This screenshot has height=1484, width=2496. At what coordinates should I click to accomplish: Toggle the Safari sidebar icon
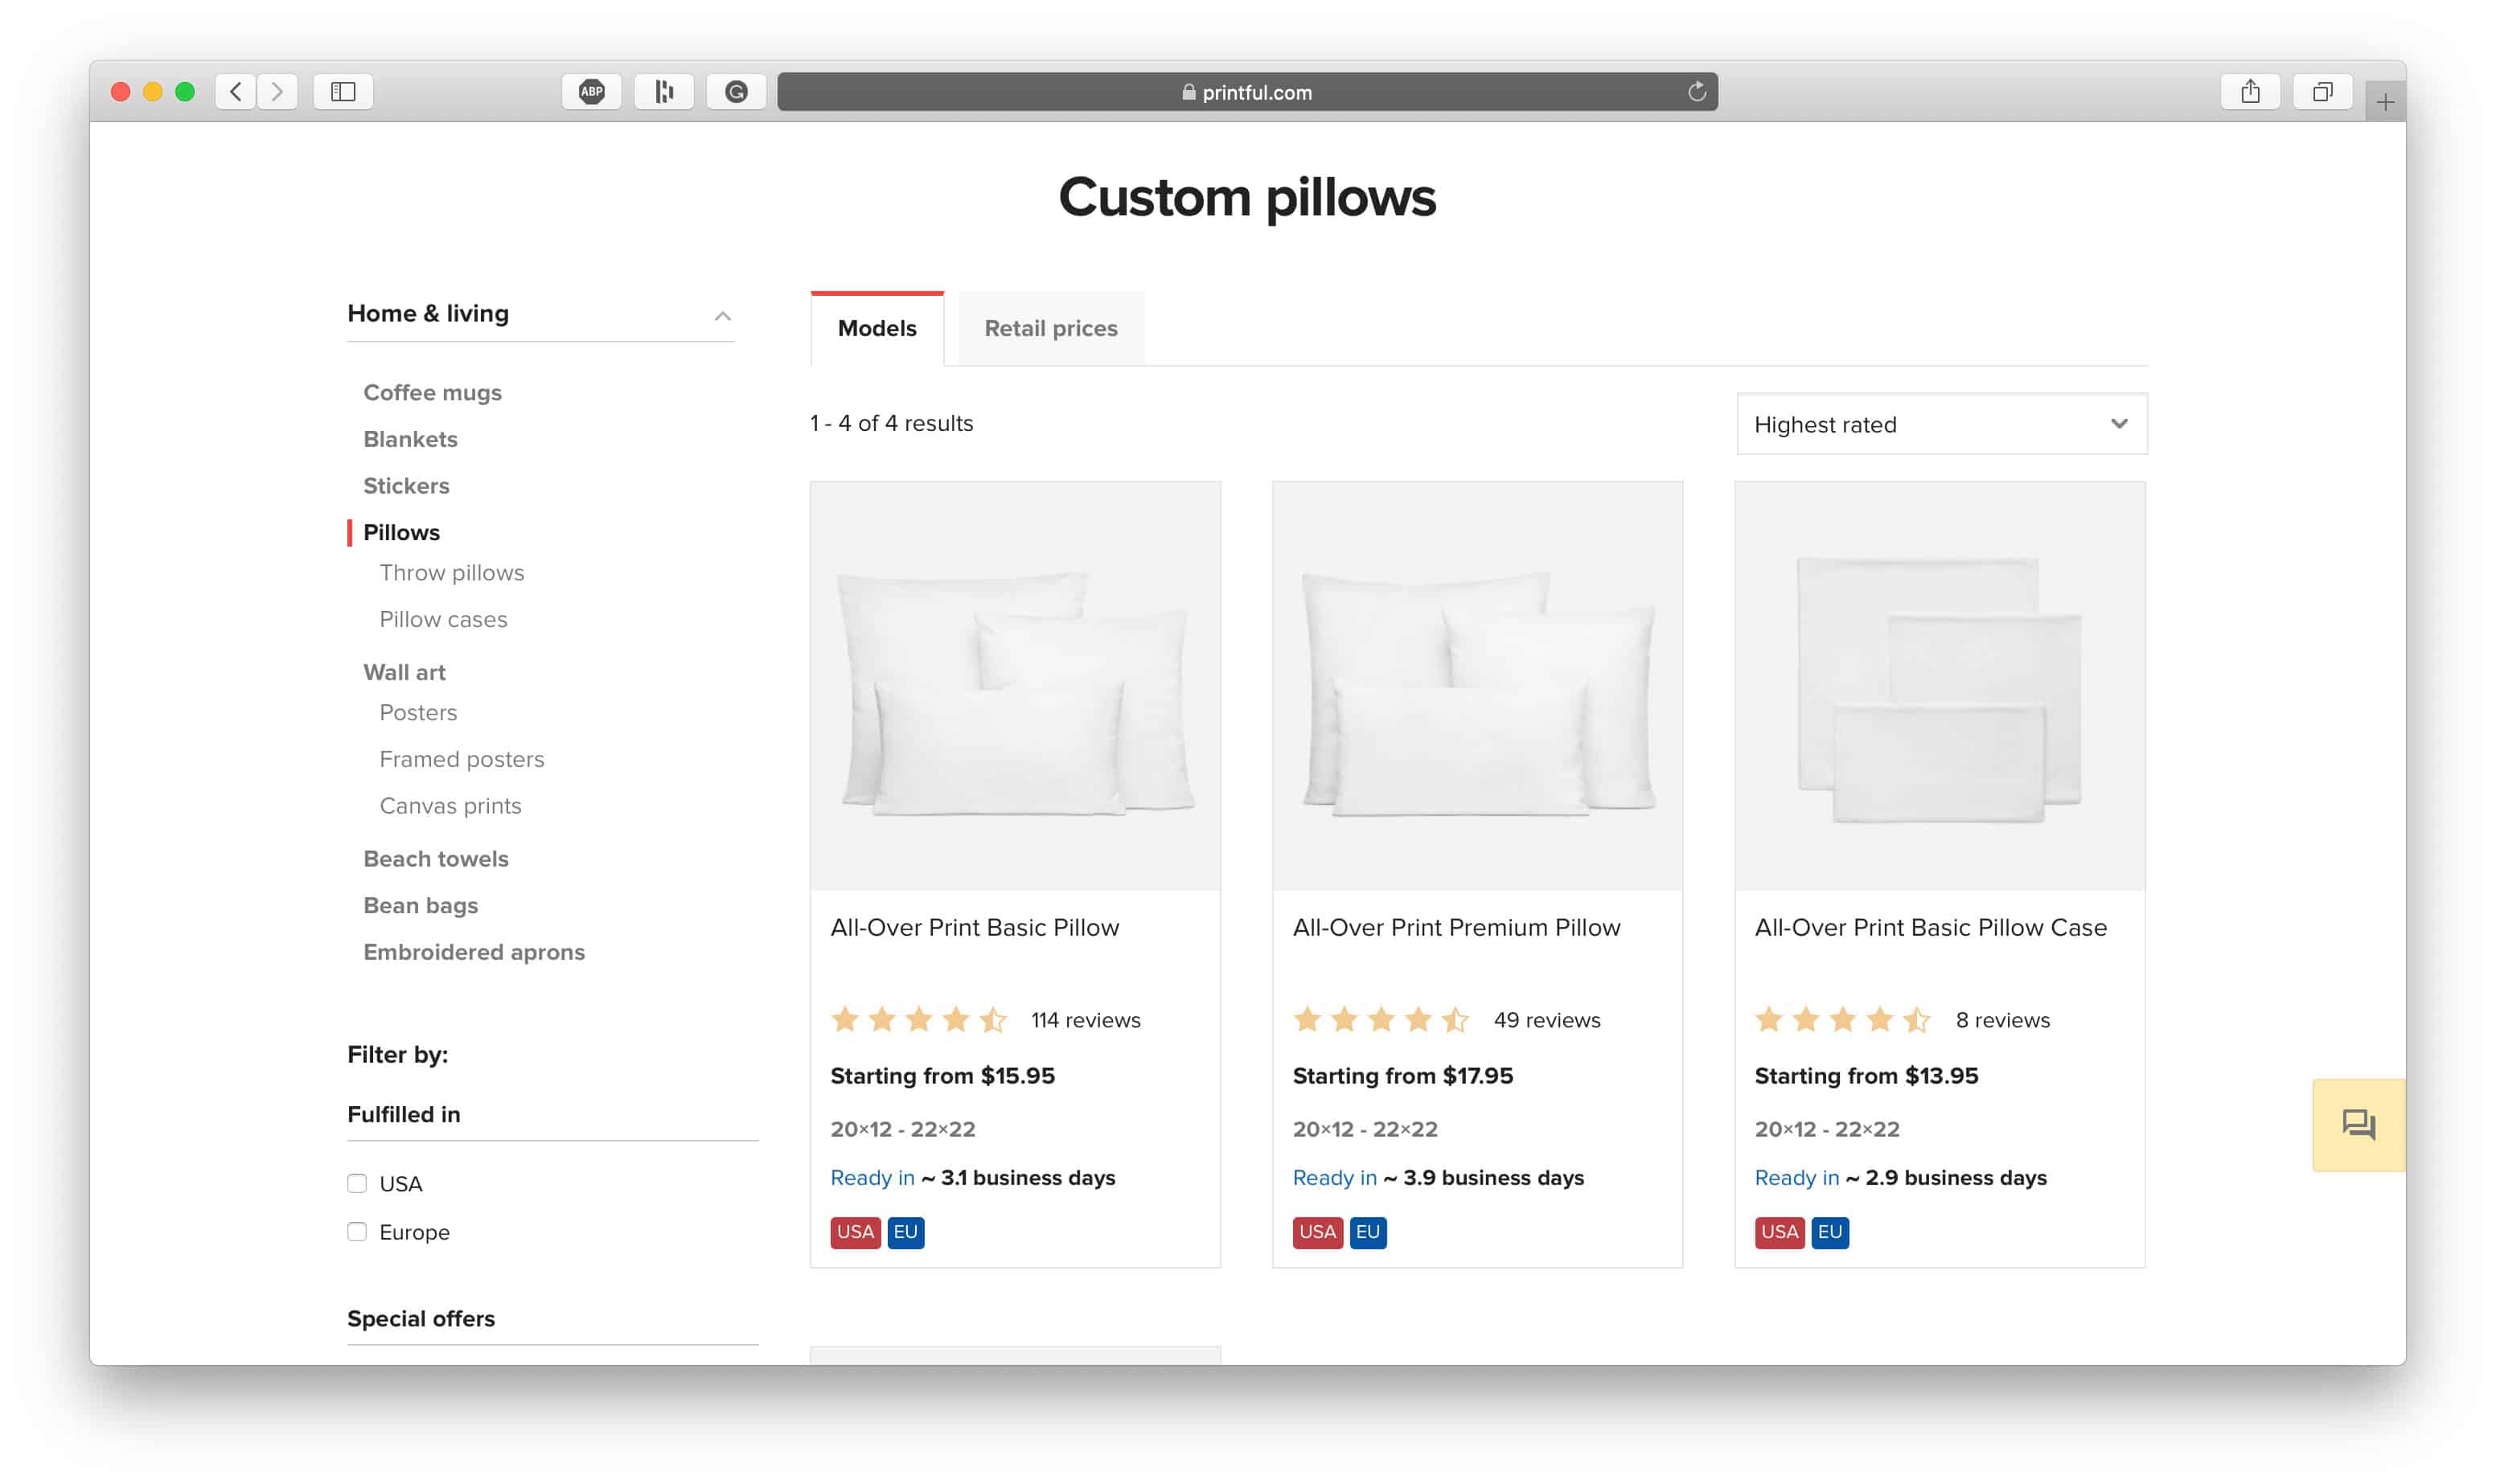tap(343, 92)
